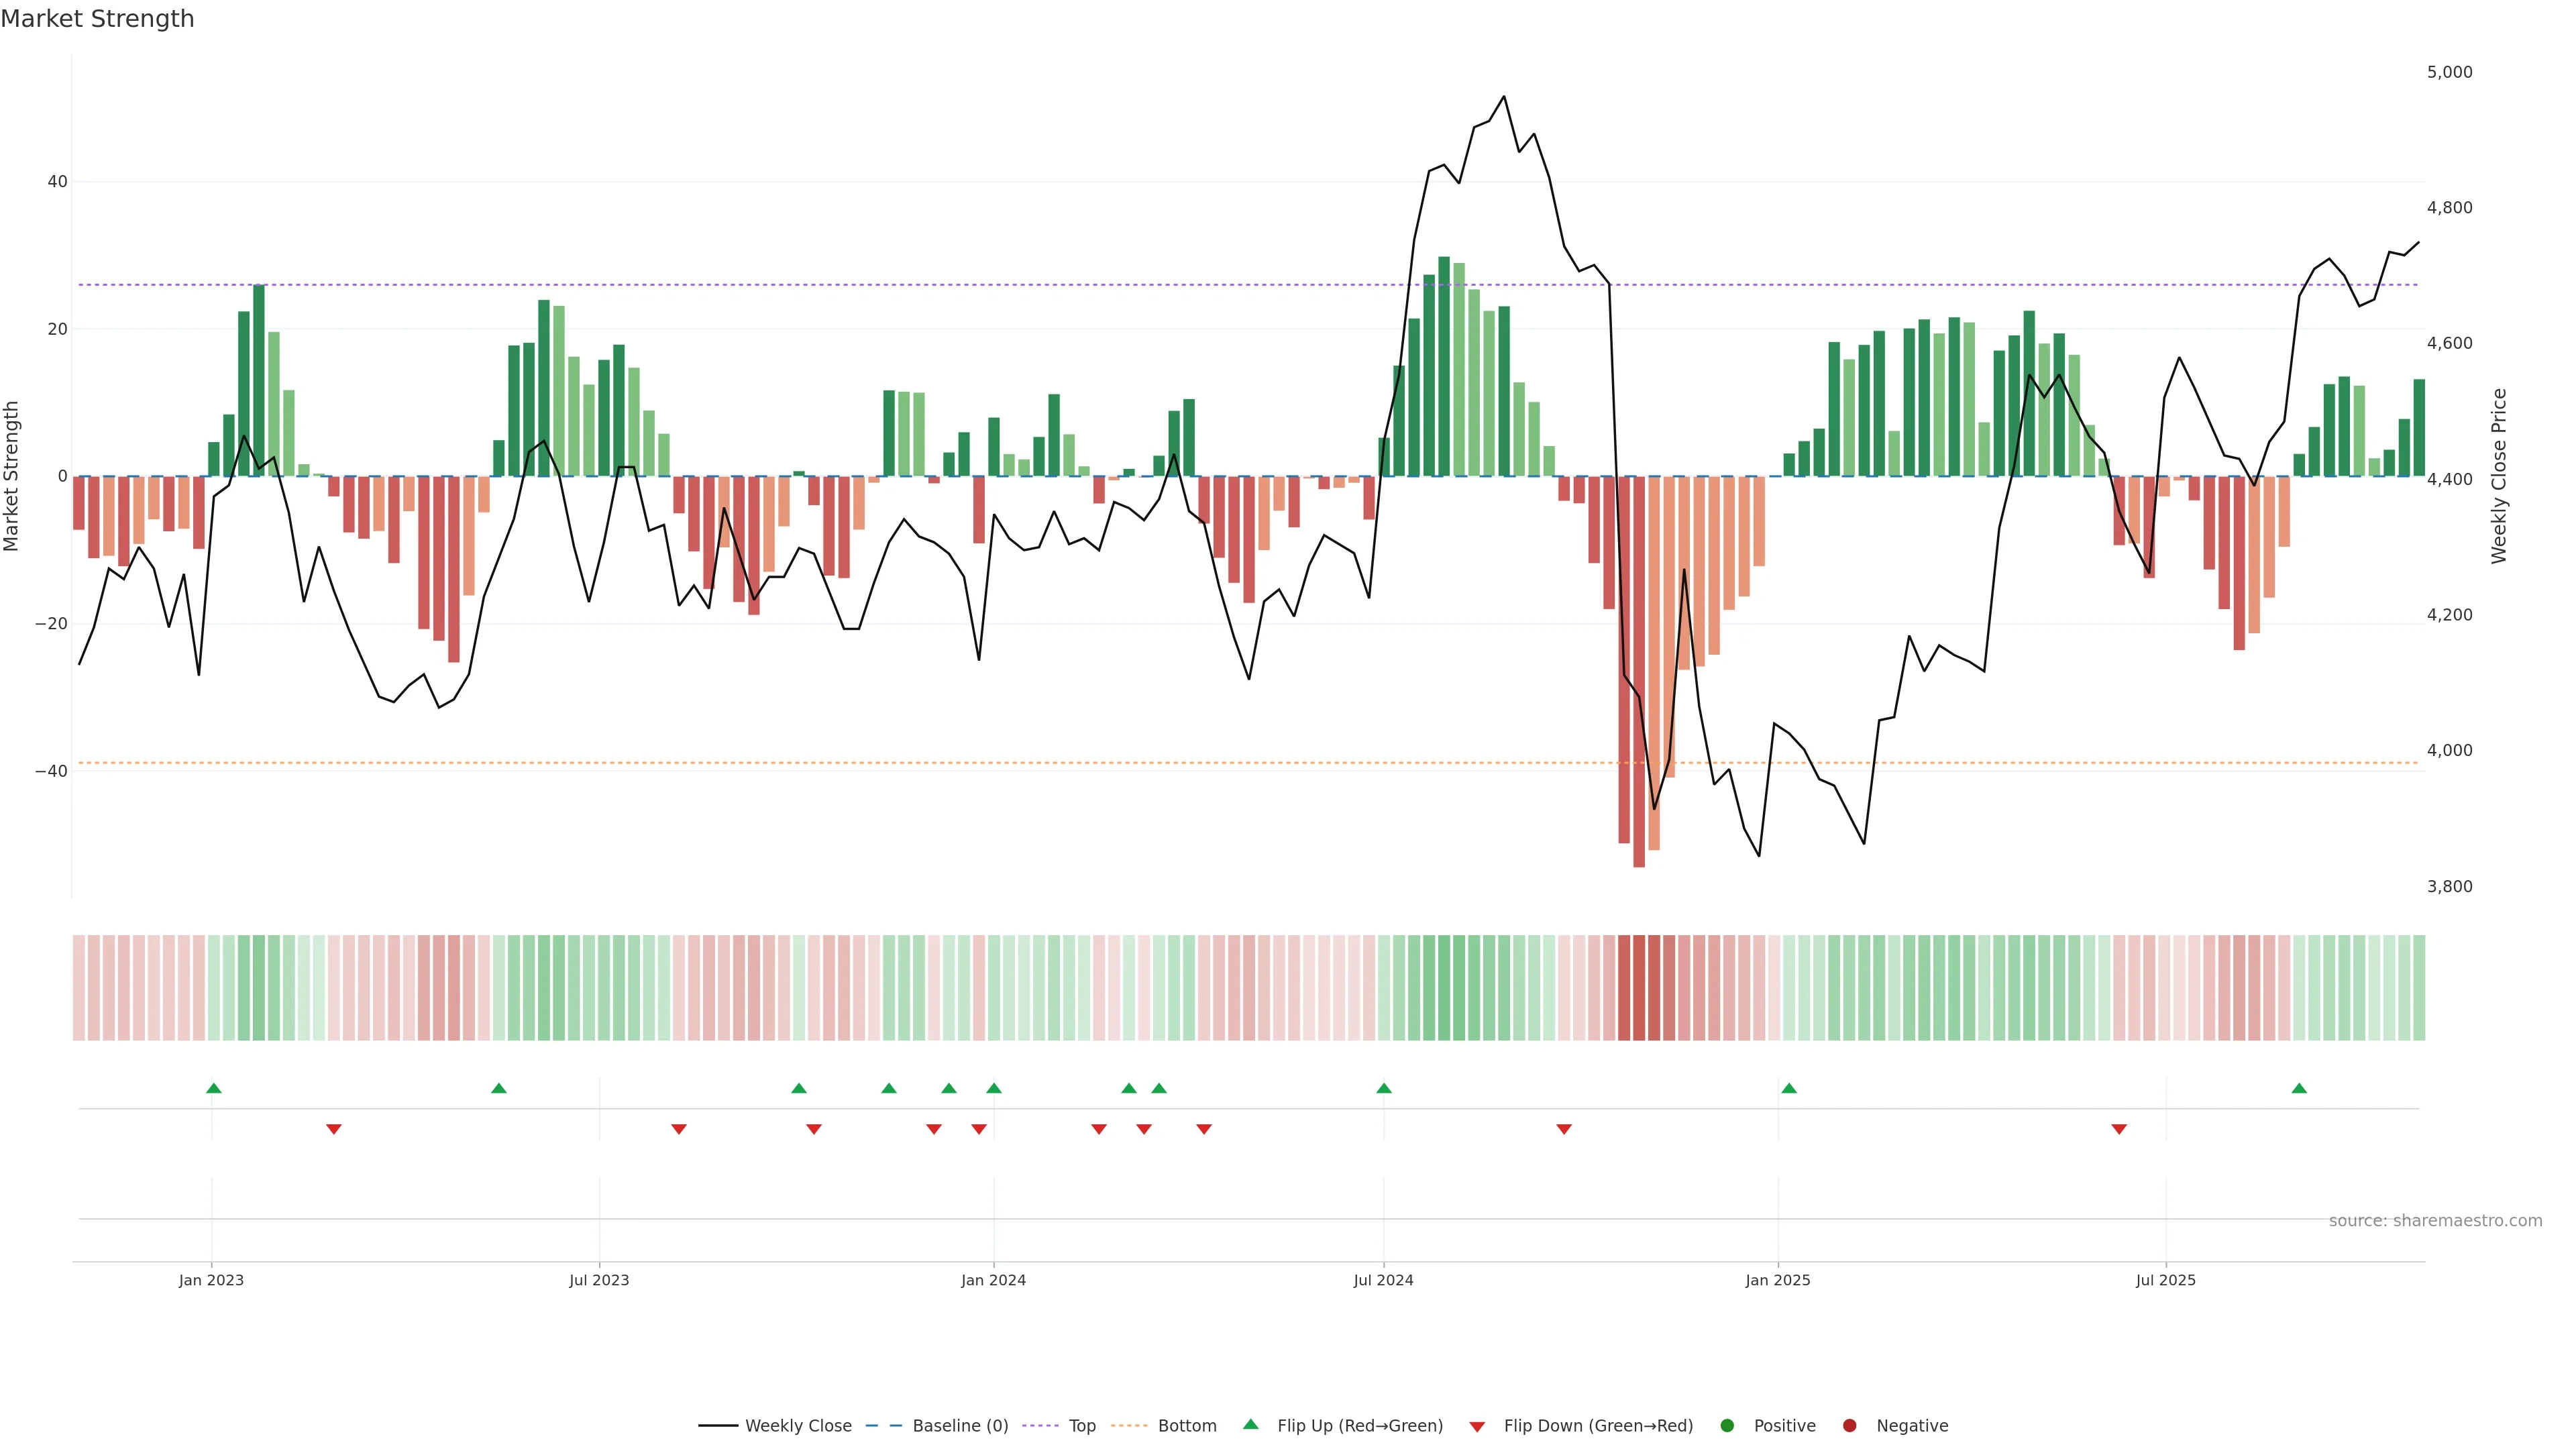Click the dark red Negative legend dot
Viewport: 2576px width, 1449px height.
coord(1849,1426)
